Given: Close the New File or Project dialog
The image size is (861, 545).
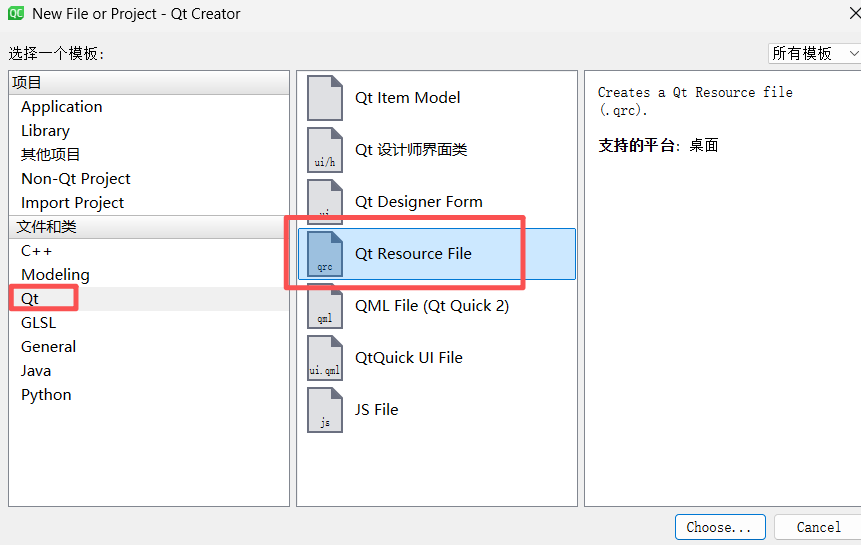Looking at the screenshot, I should [854, 13].
